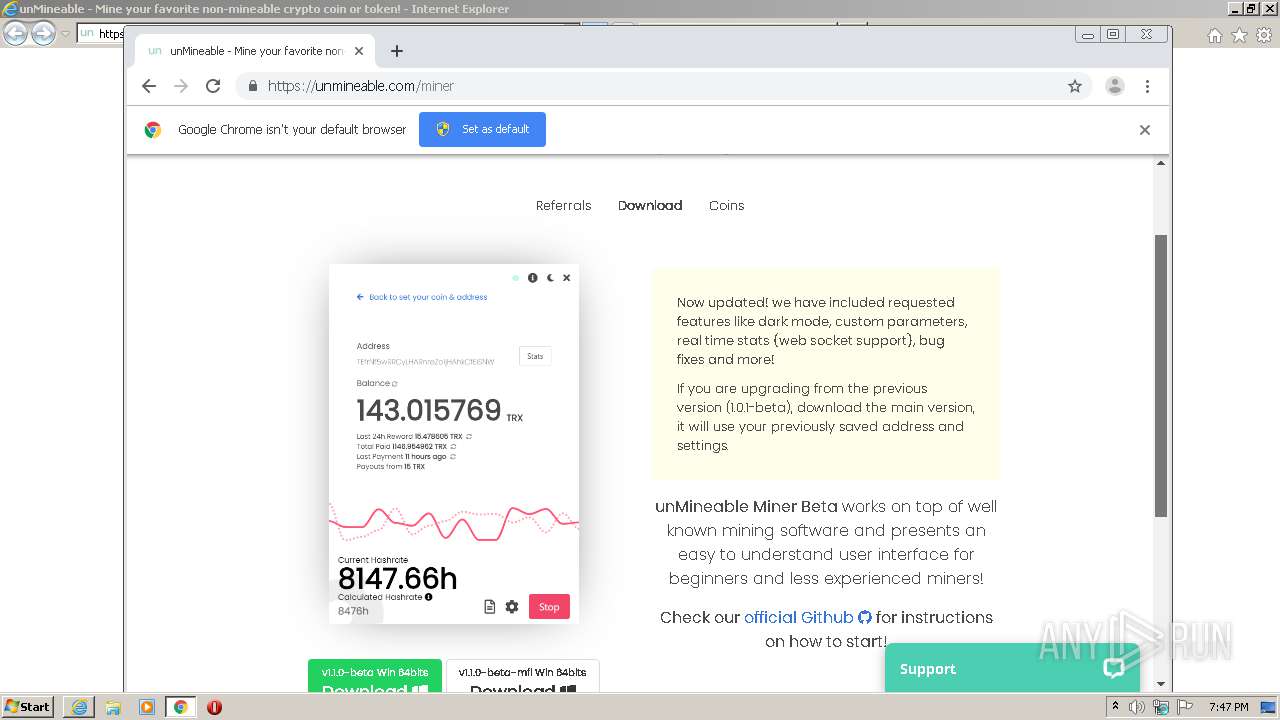1280x720 pixels.
Task: Click the scrollbar up arrow
Action: [x=1161, y=163]
